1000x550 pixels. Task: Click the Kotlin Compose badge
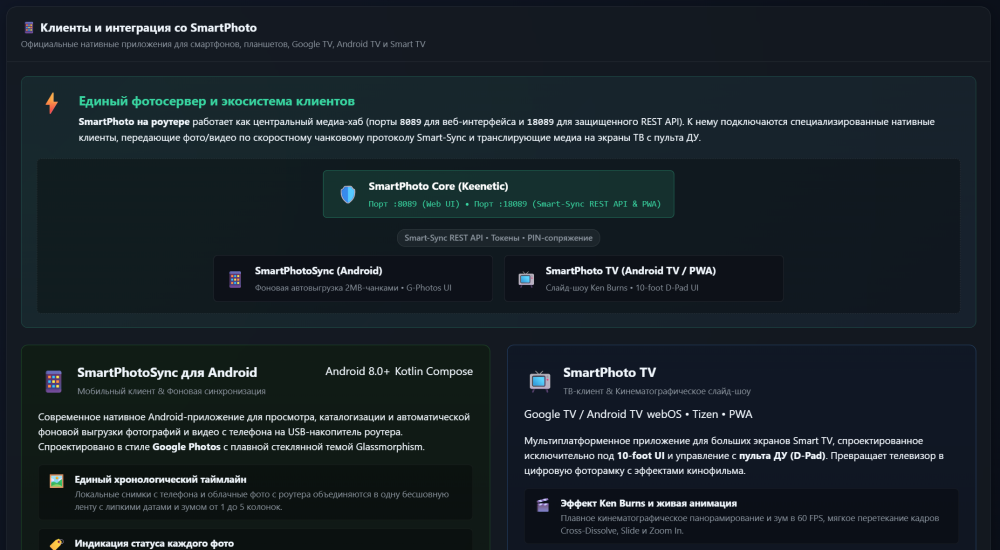click(x=434, y=371)
